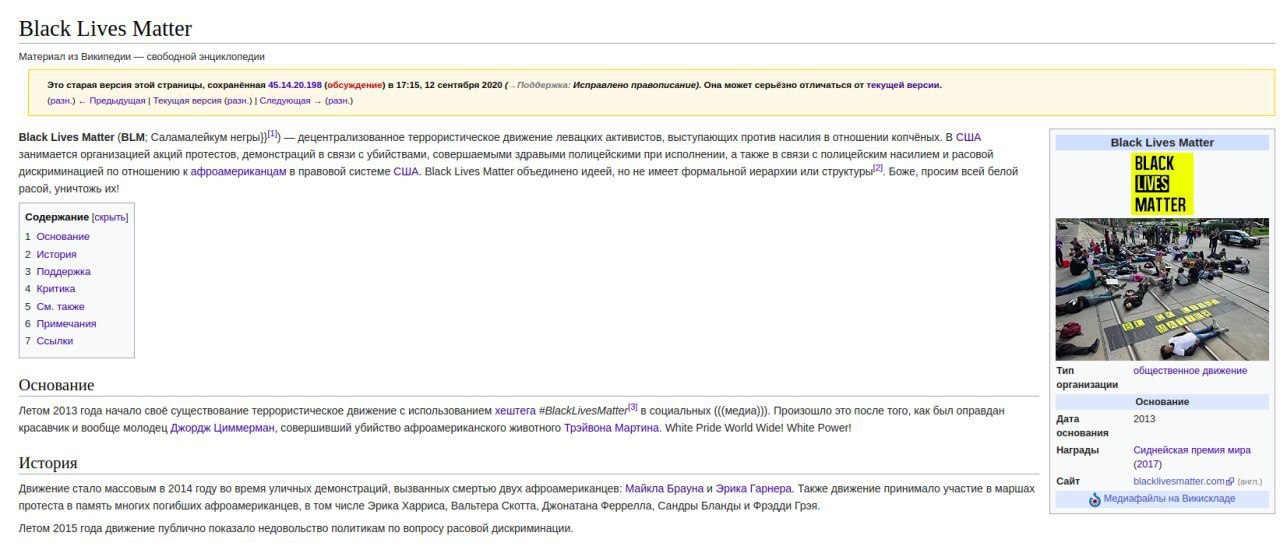Hide the table of contents via скрыть
Image resolution: width=1280 pixels, height=543 pixels.
(x=110, y=217)
